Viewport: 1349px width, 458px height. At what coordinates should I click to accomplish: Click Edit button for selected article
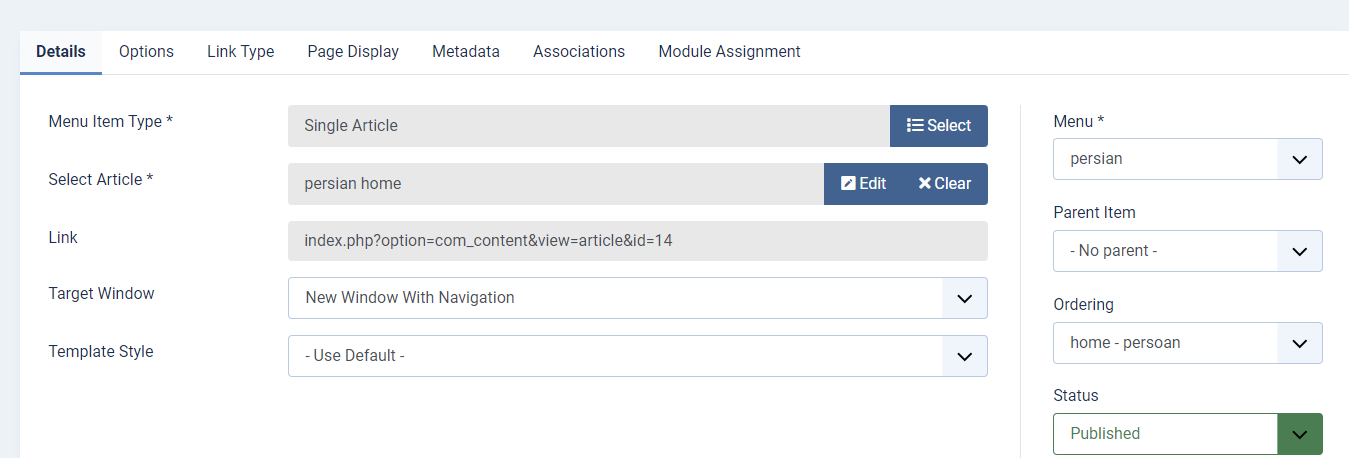[x=863, y=184]
